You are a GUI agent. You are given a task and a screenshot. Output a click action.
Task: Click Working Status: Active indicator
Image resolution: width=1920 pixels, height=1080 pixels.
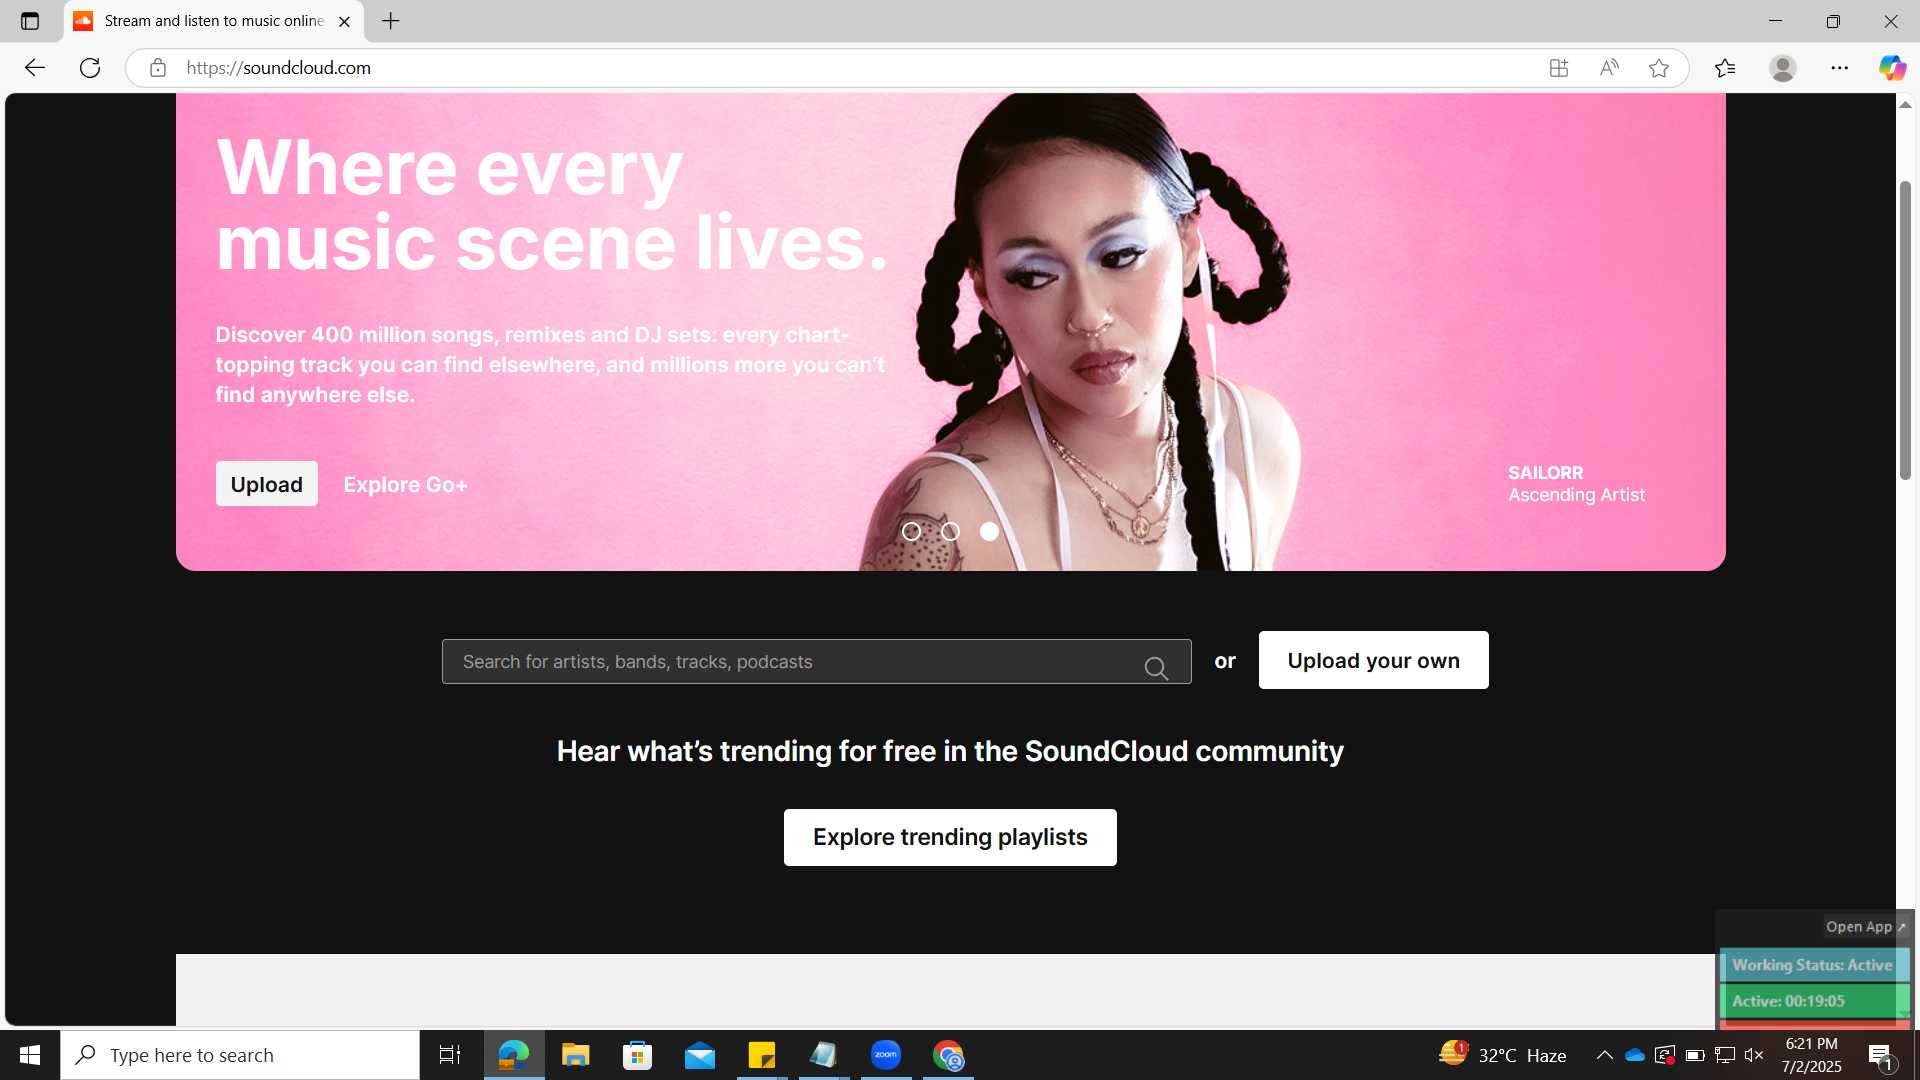pos(1813,965)
